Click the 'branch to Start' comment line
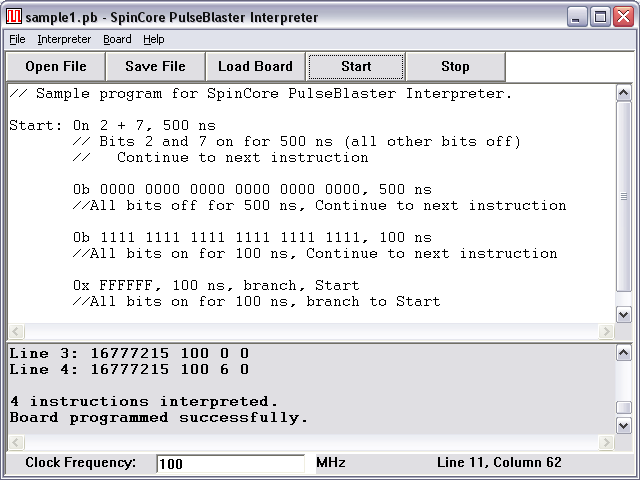640x480 pixels. click(256, 302)
